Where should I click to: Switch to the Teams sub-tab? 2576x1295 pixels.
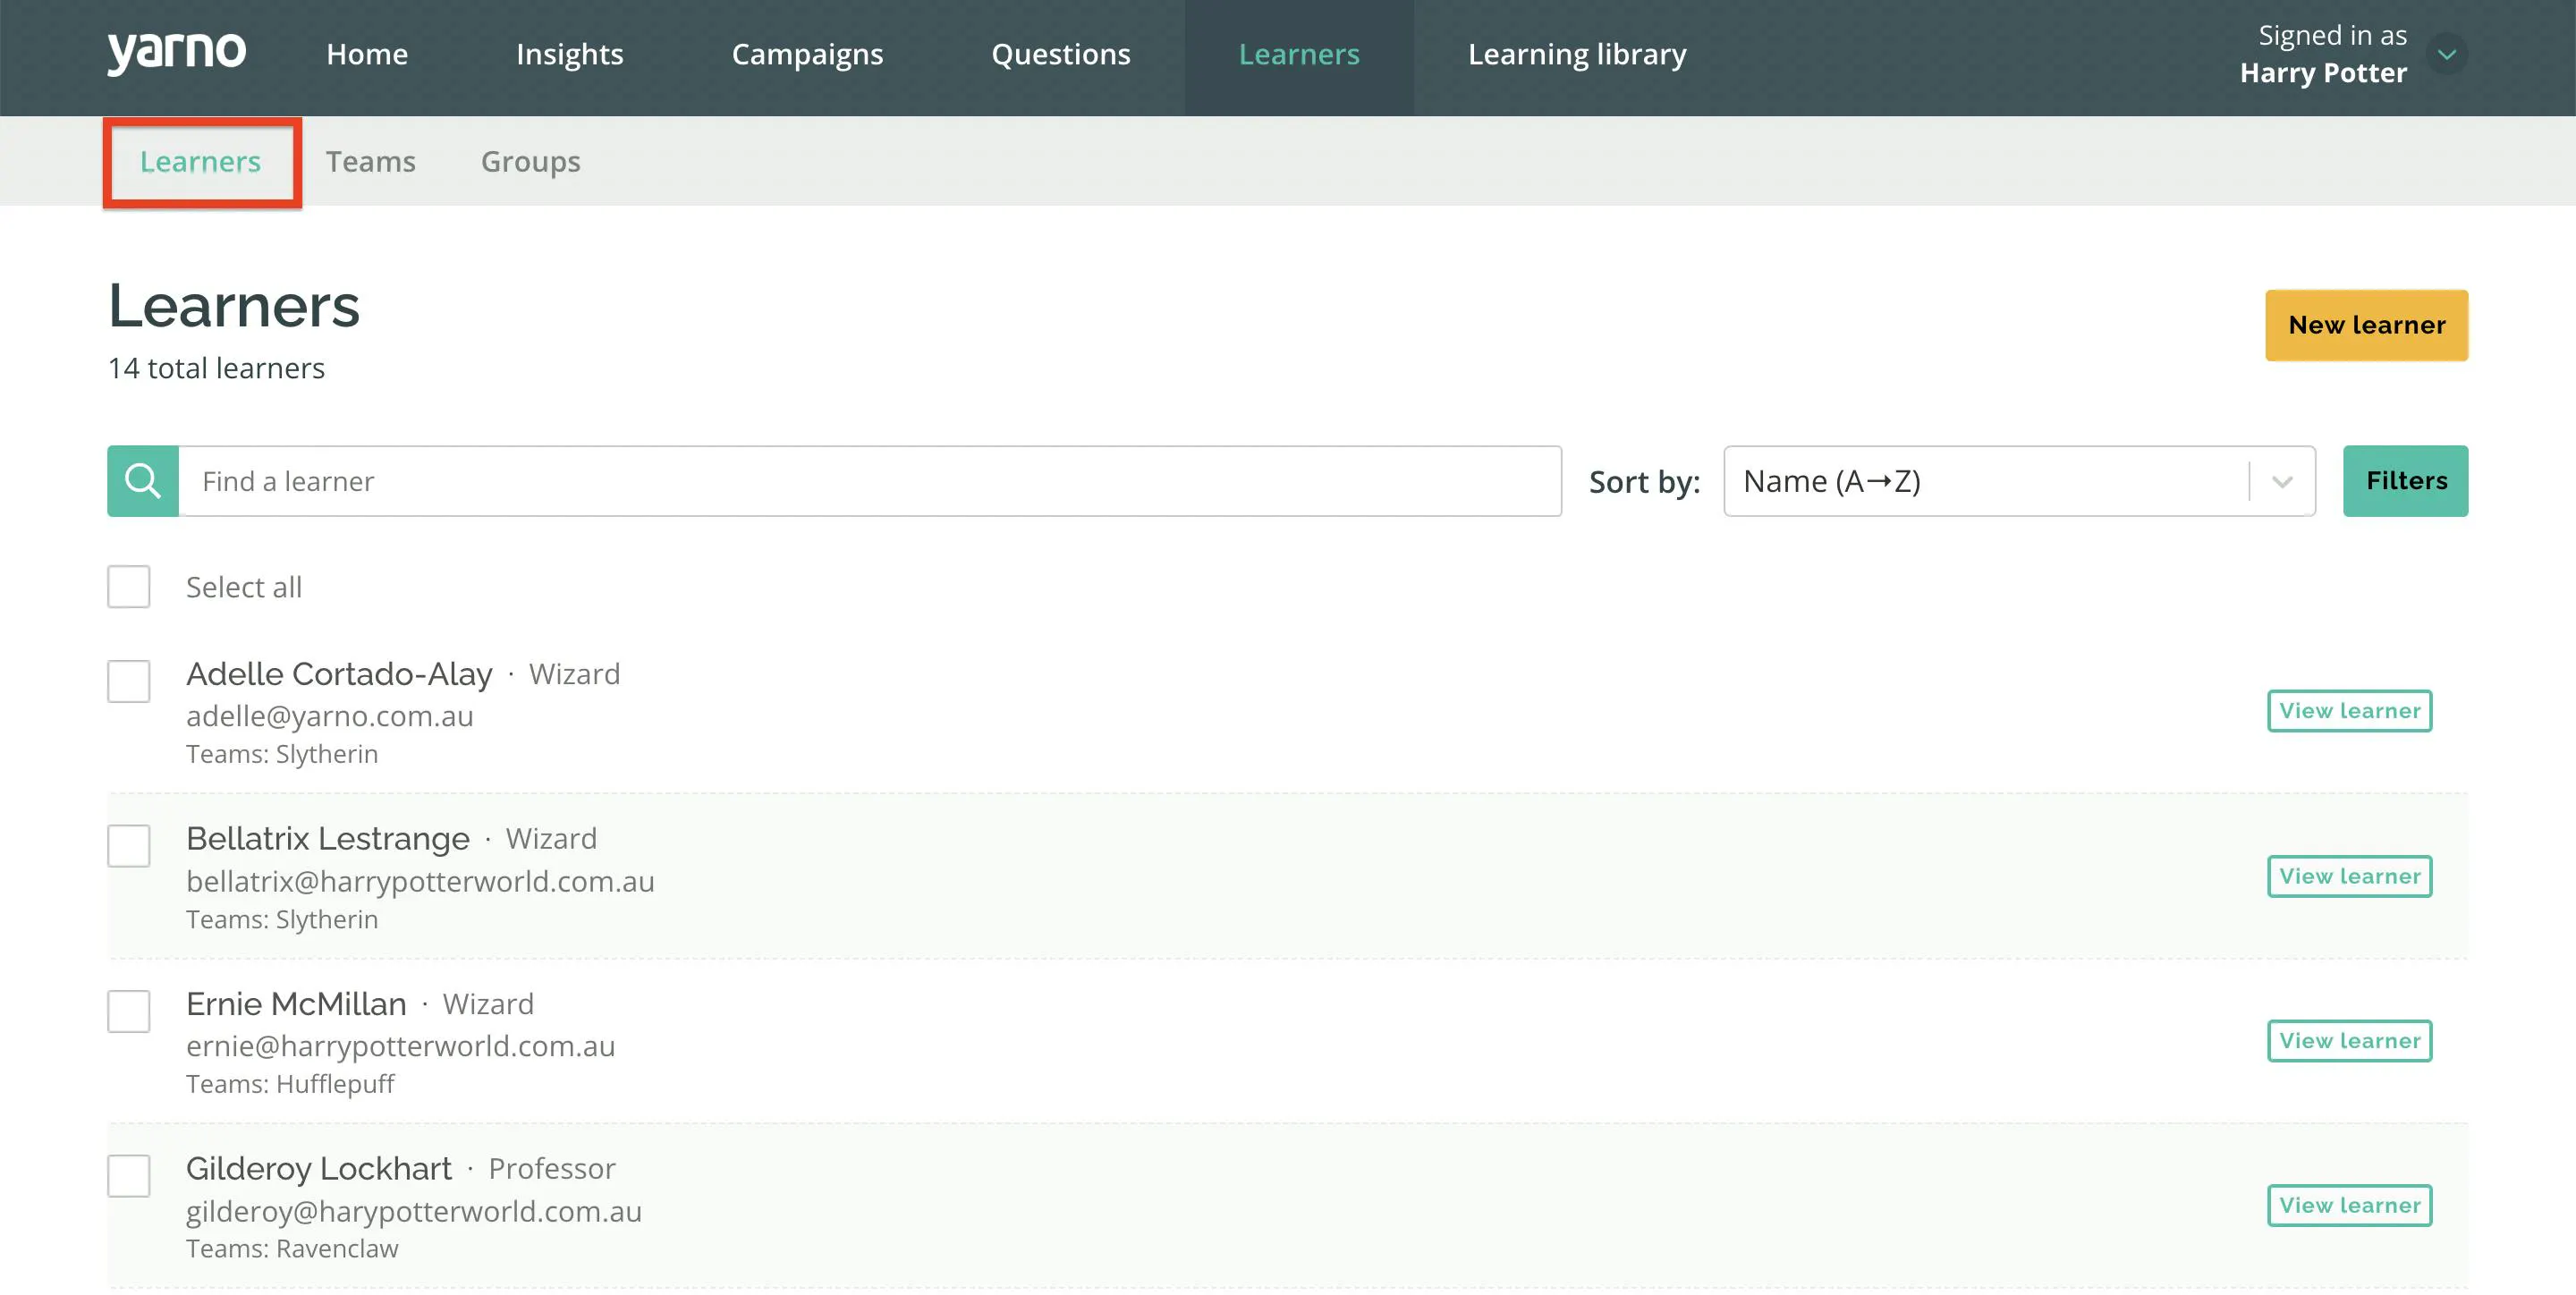pyautogui.click(x=370, y=161)
